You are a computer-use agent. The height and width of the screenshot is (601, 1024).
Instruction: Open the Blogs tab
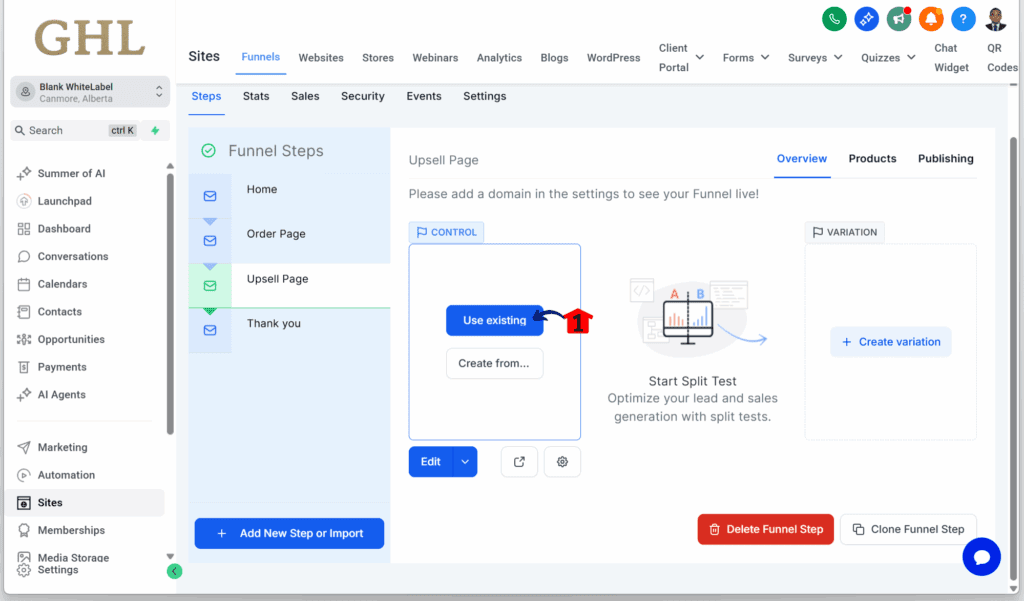554,57
